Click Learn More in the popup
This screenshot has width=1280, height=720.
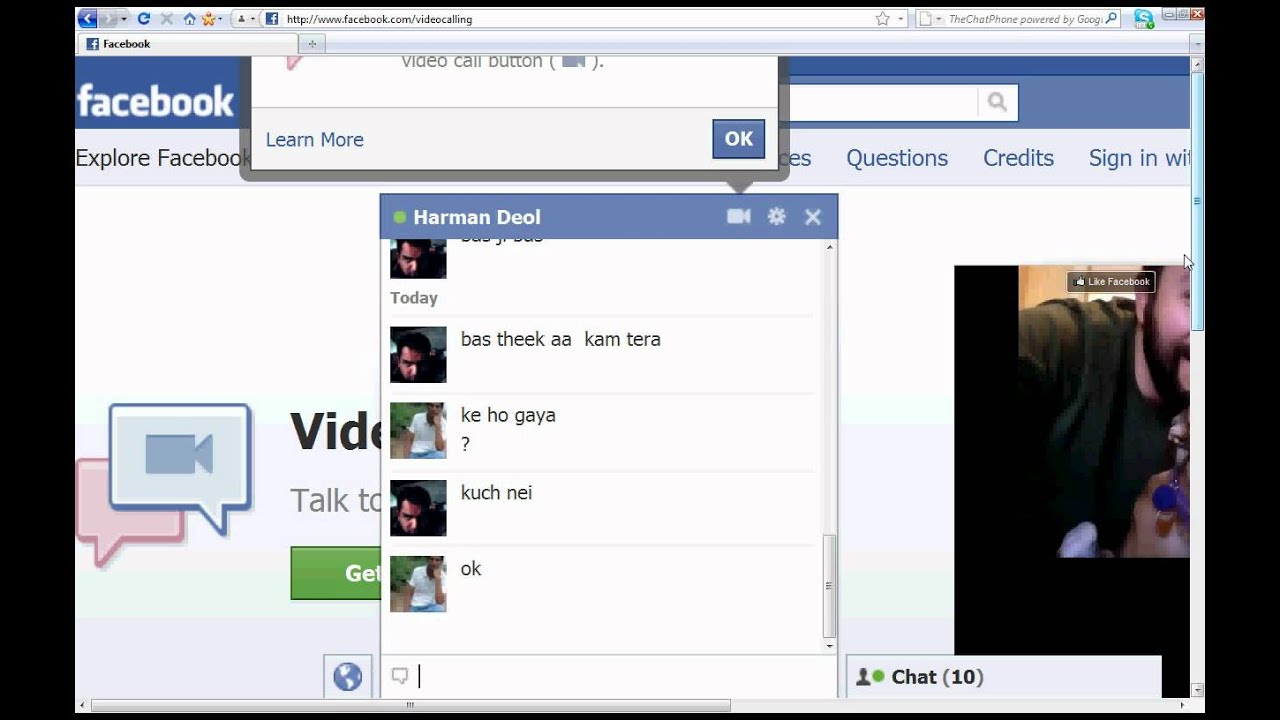[x=314, y=139]
